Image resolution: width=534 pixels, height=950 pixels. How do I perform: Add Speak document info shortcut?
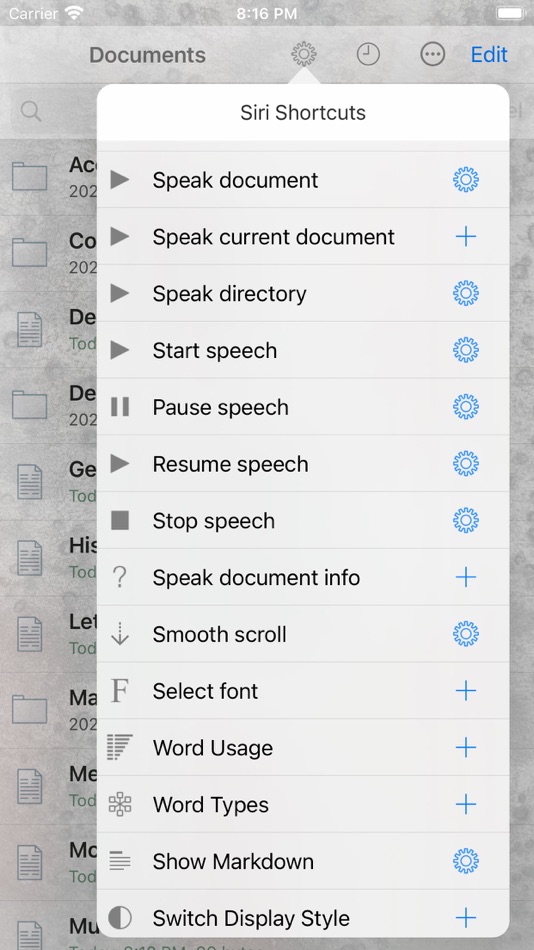coord(466,577)
